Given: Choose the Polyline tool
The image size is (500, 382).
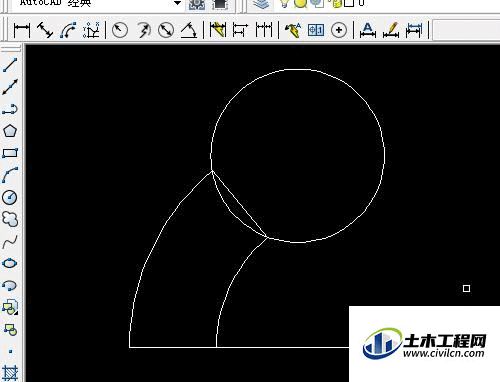Looking at the screenshot, I should 10,109.
